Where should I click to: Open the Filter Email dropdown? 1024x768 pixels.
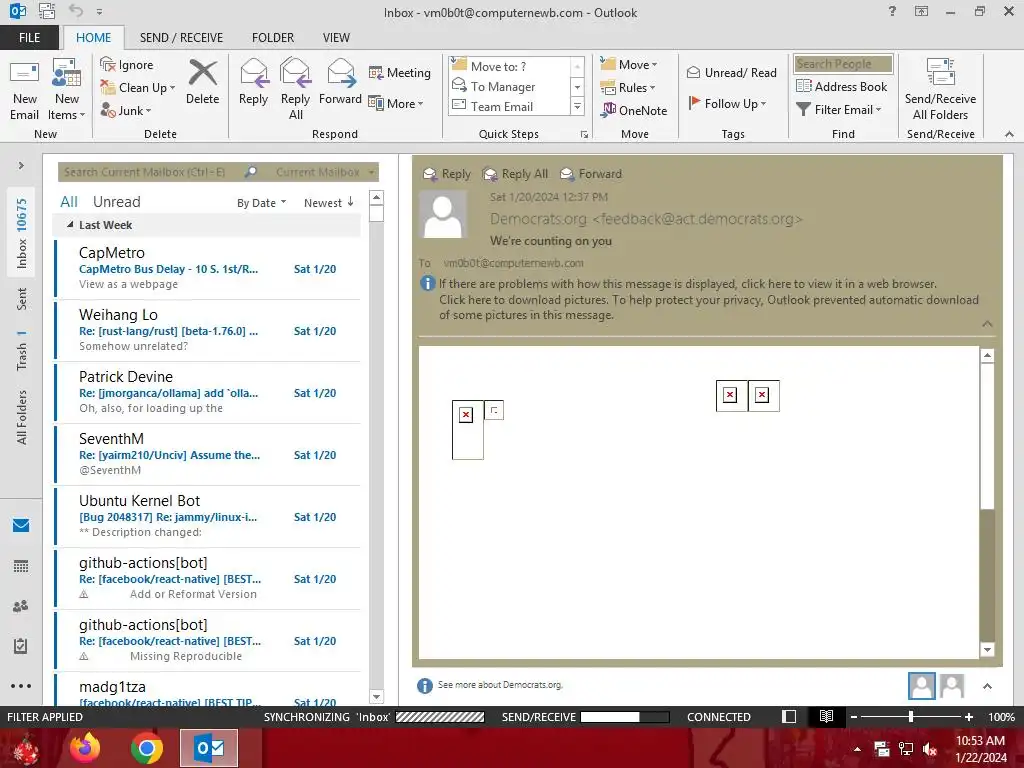839,110
